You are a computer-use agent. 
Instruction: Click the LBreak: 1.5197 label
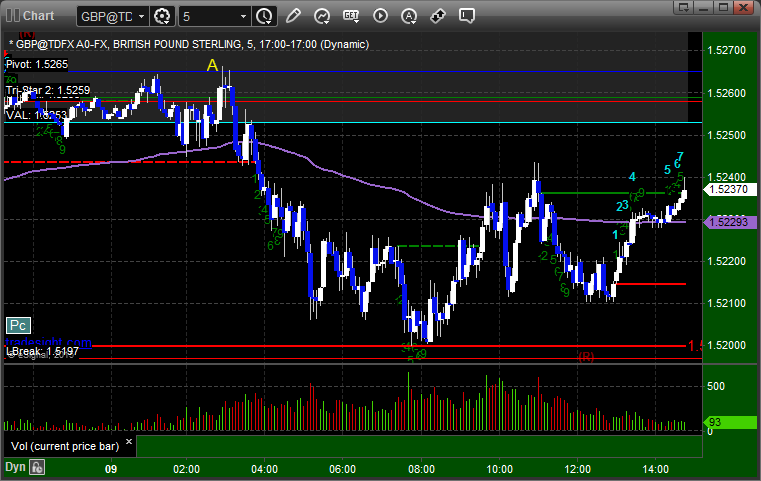click(x=42, y=351)
